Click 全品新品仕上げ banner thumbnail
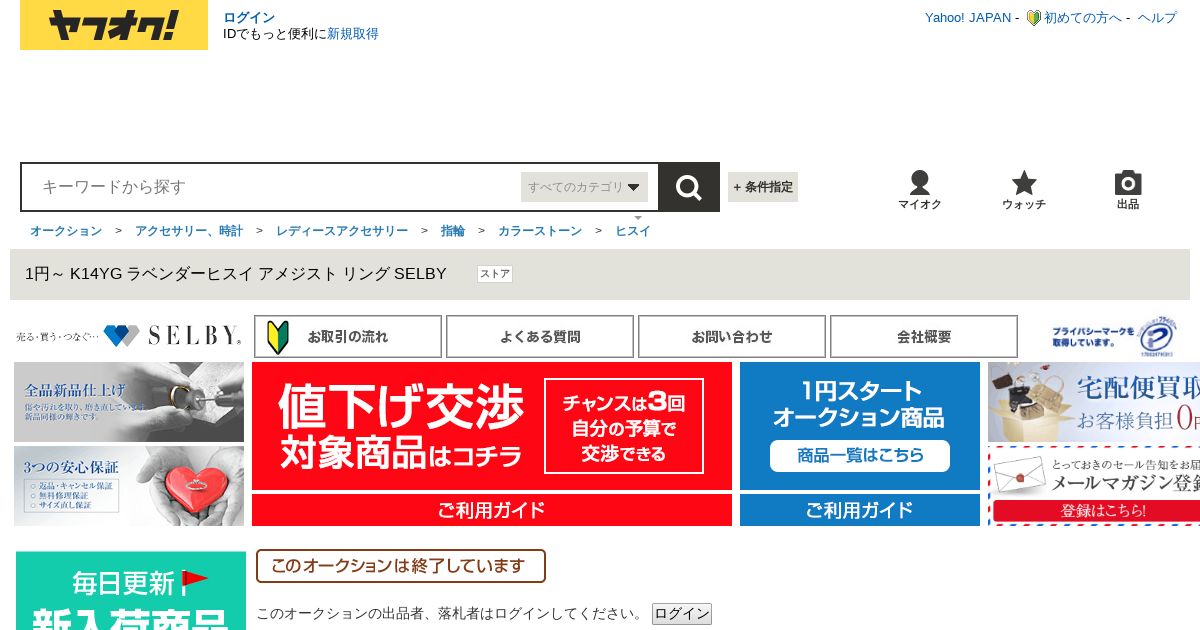 coord(129,402)
